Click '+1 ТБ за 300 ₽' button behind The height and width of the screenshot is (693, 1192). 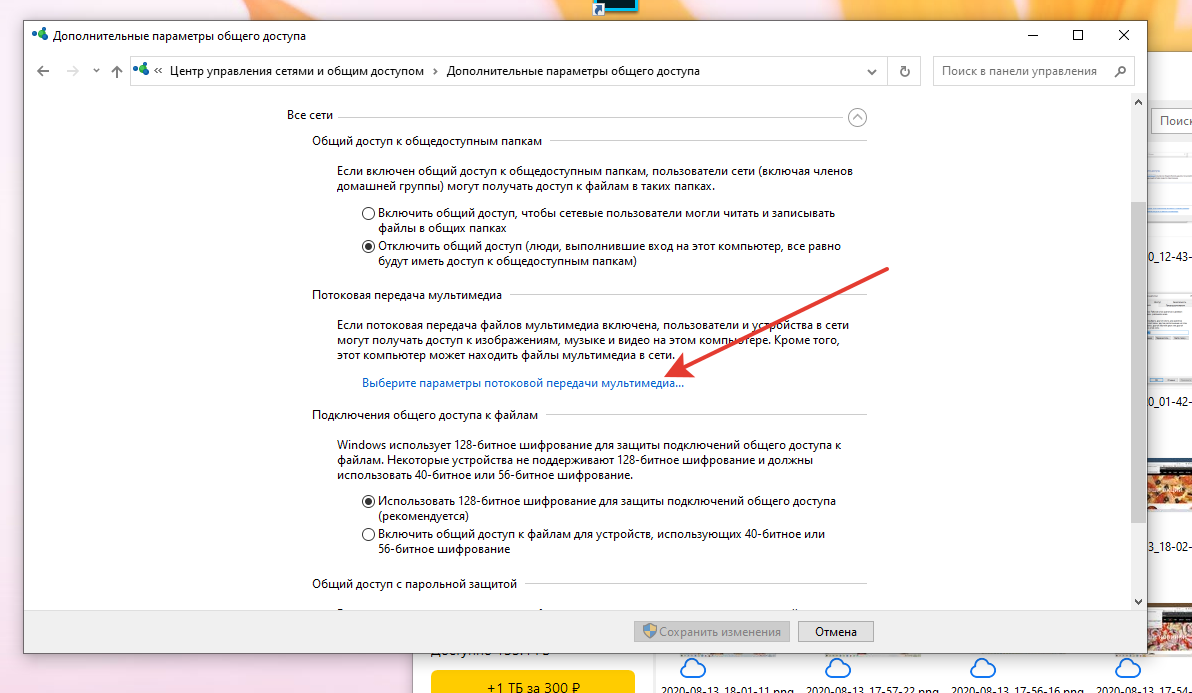(x=533, y=682)
